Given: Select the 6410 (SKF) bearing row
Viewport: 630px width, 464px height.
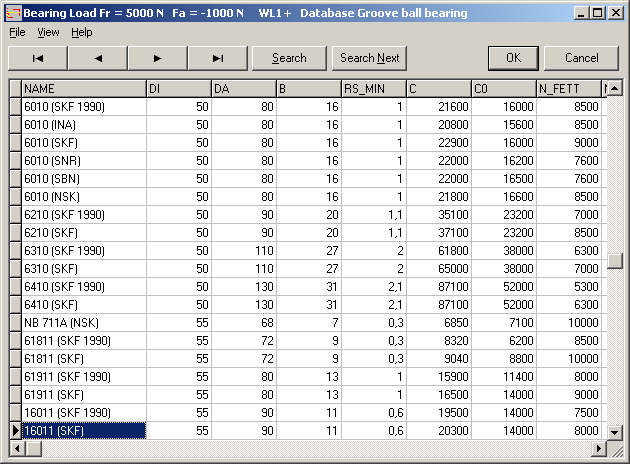Looking at the screenshot, I should coord(84,305).
